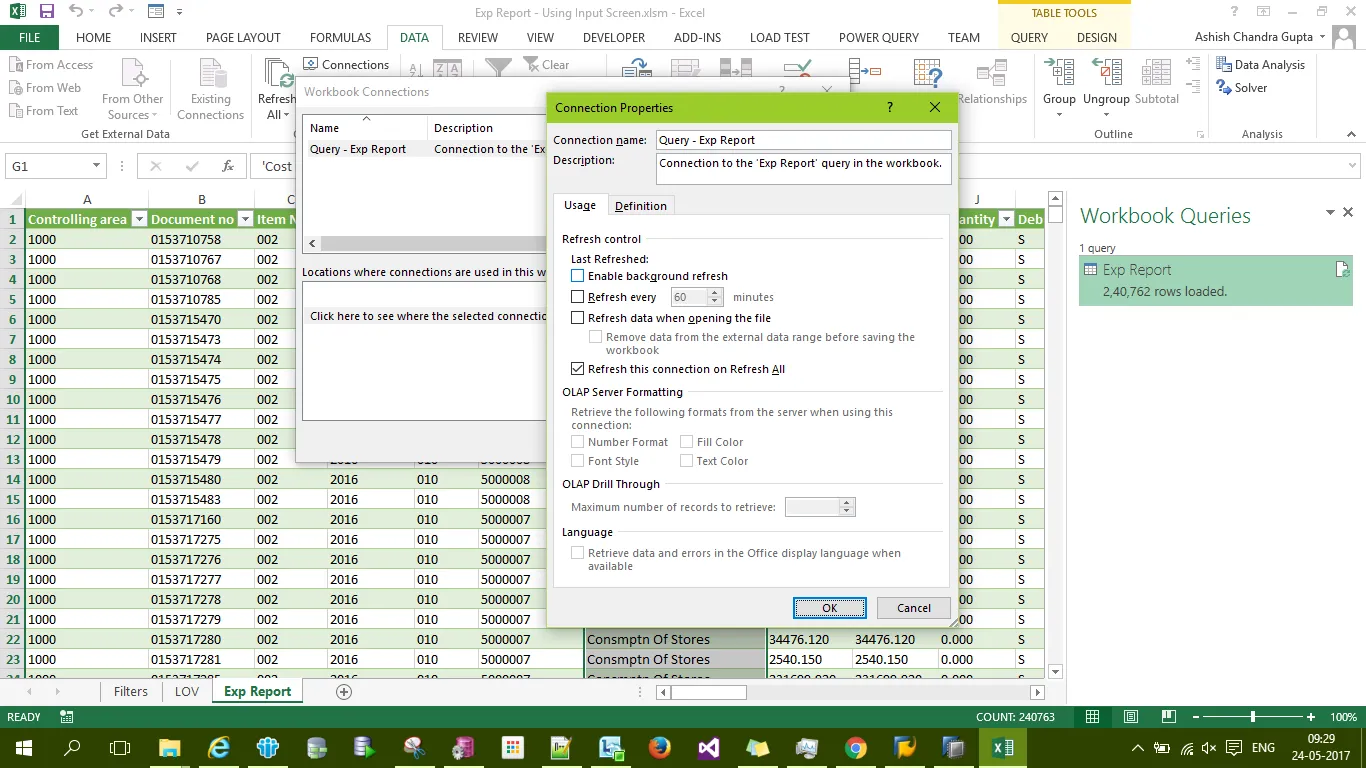This screenshot has width=1366, height=768.
Task: Toggle the Text Color checkbox
Action: click(x=686, y=461)
